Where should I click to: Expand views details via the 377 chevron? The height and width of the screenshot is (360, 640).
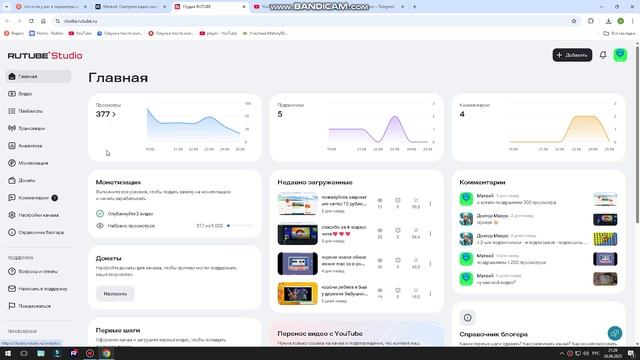pos(114,114)
